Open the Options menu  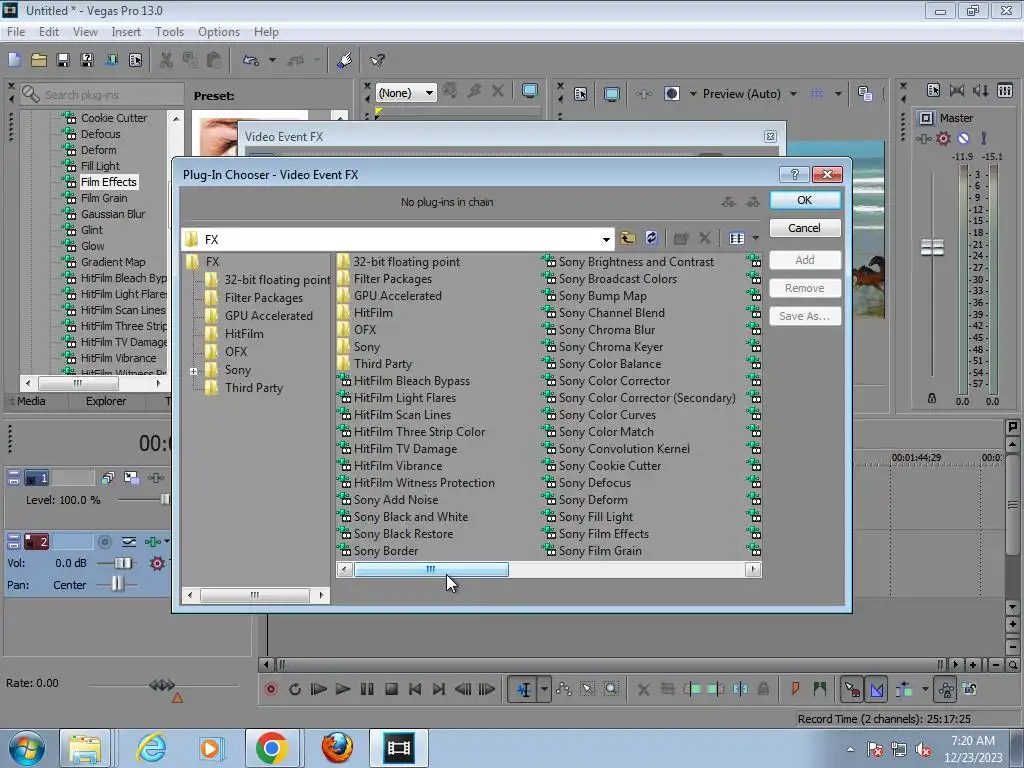click(x=219, y=31)
